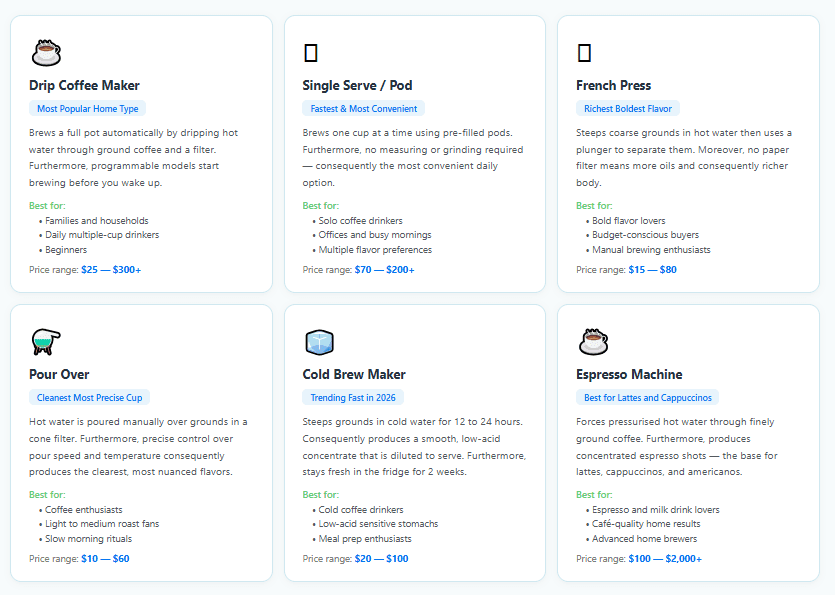
Task: Click the Cleanest Most Precise Cup badge
Action: [89, 398]
